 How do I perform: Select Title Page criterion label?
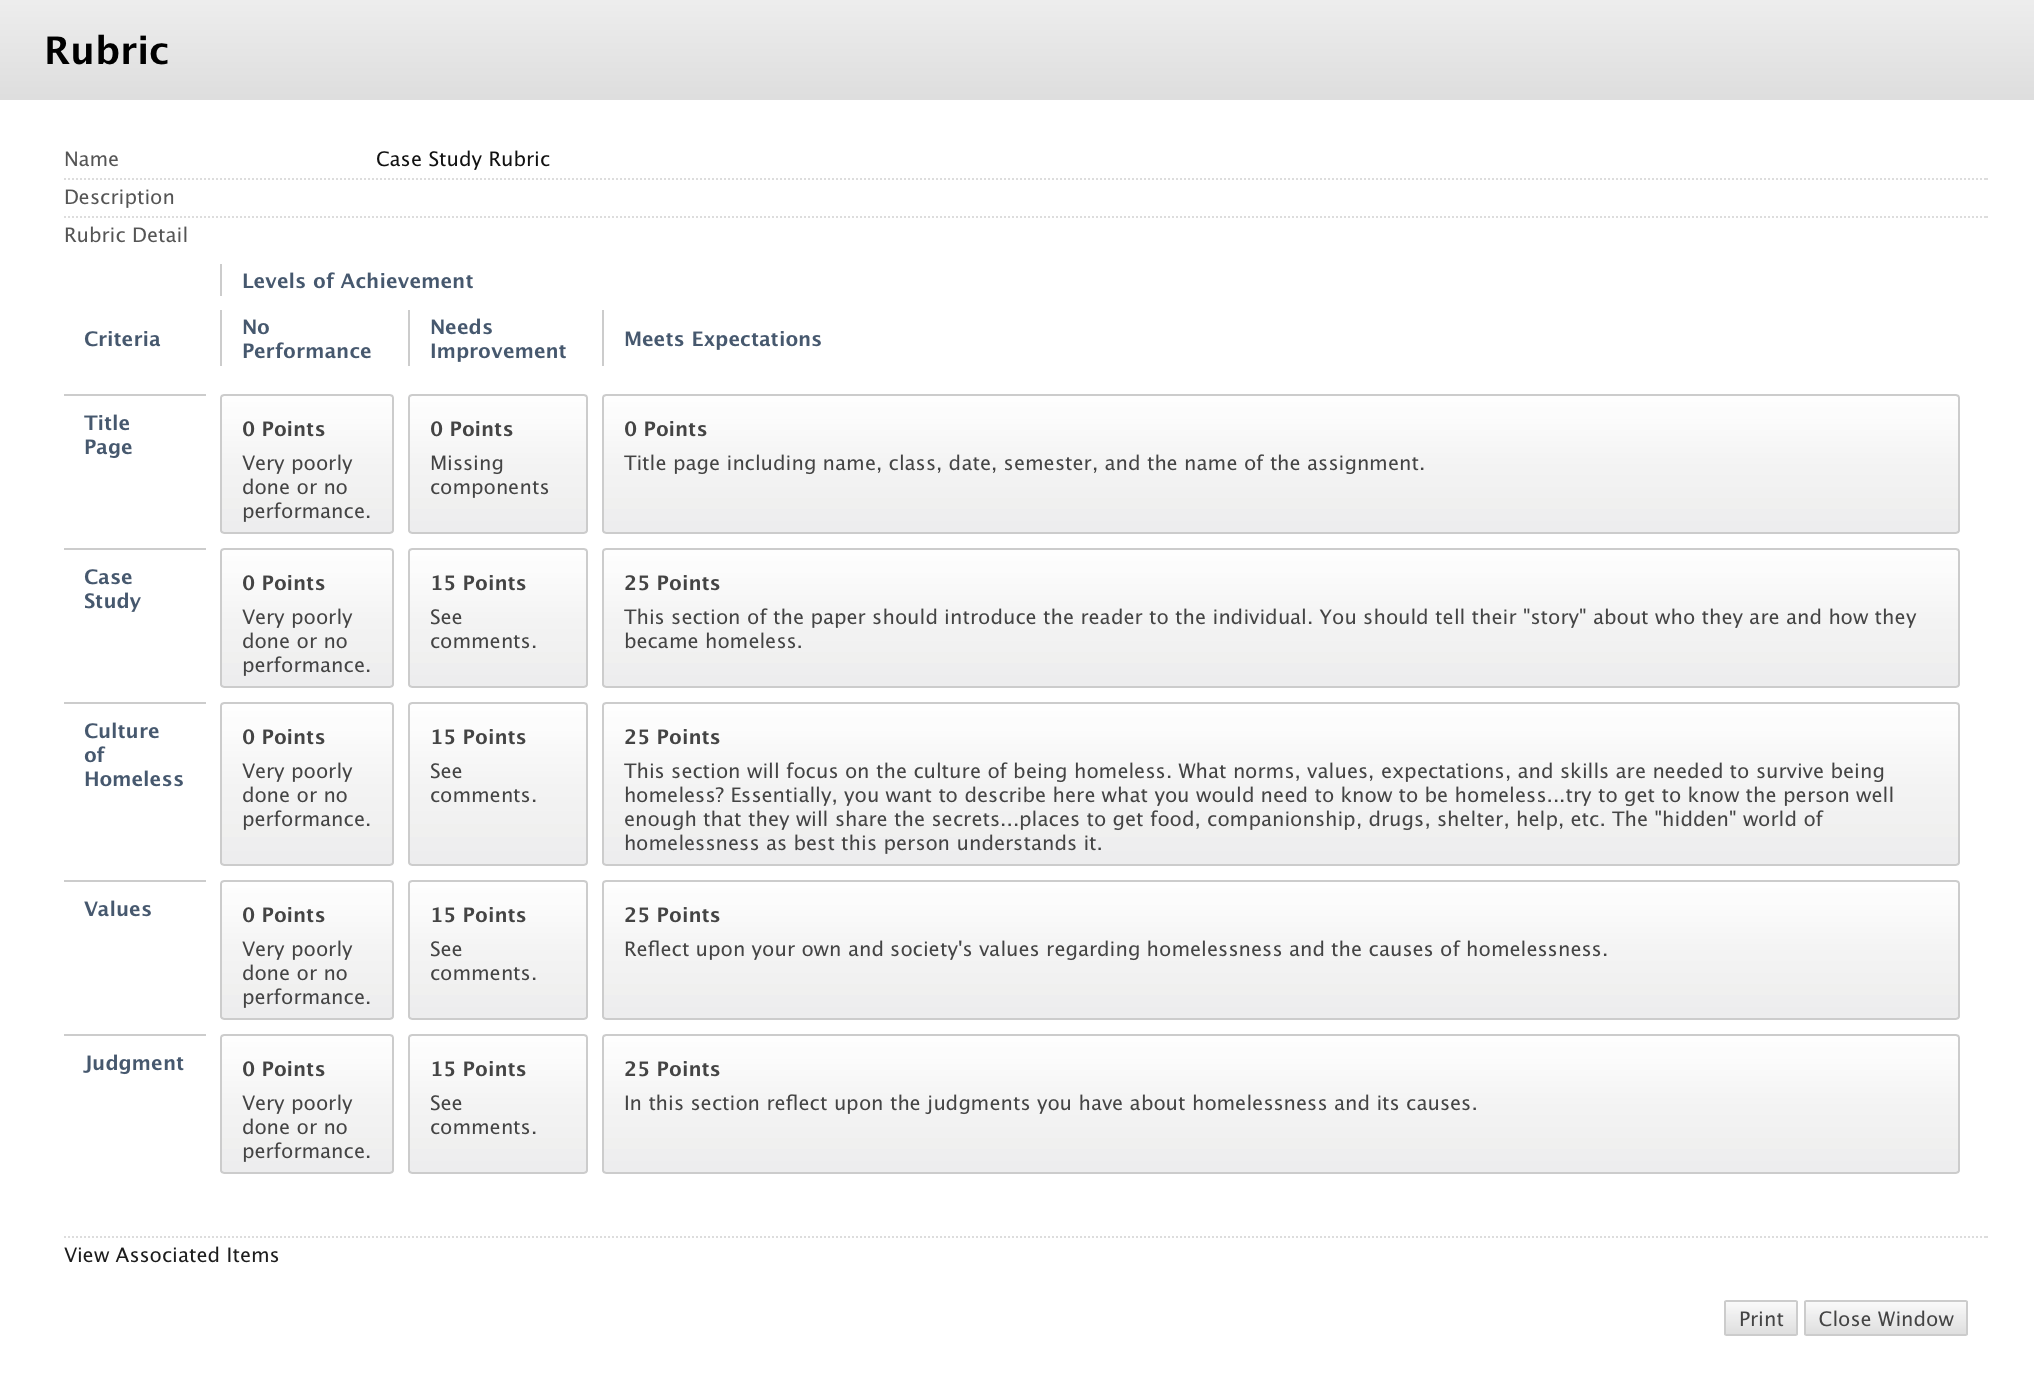point(107,435)
